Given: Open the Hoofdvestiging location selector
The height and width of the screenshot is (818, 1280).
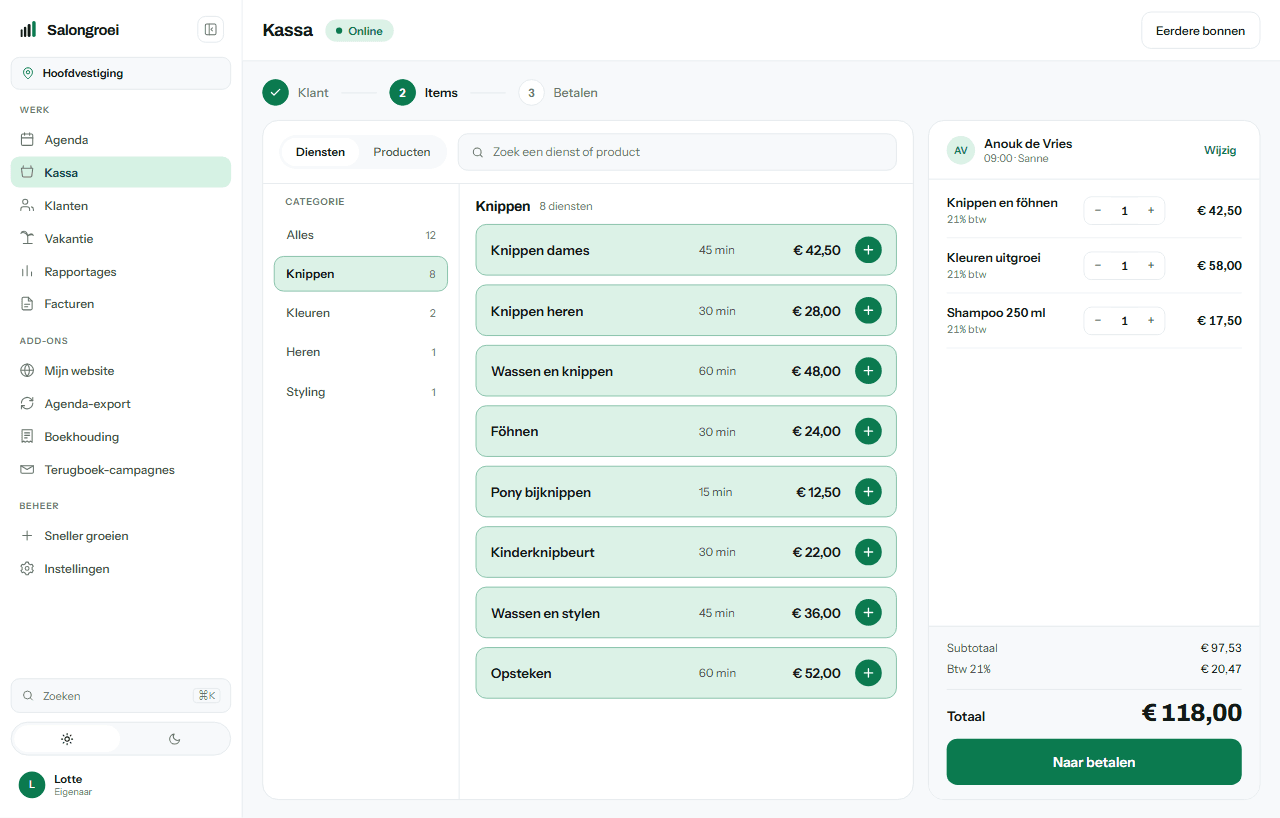Looking at the screenshot, I should (121, 73).
